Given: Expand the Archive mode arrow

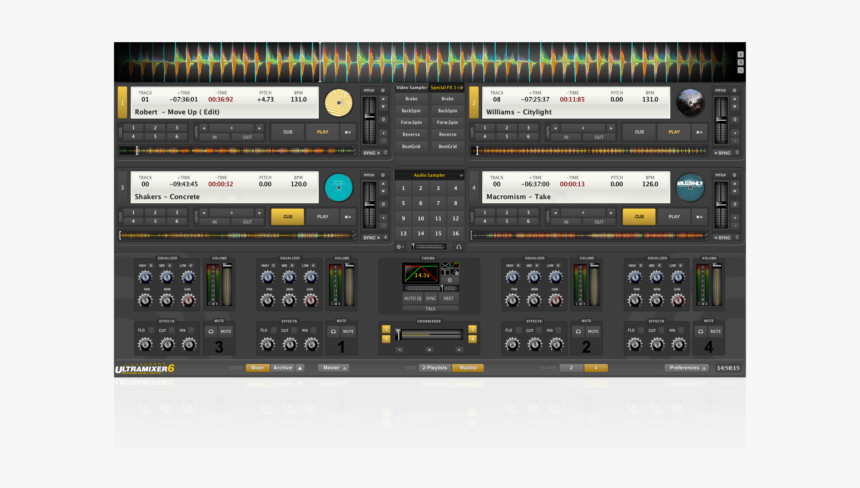Looking at the screenshot, I should 300,368.
